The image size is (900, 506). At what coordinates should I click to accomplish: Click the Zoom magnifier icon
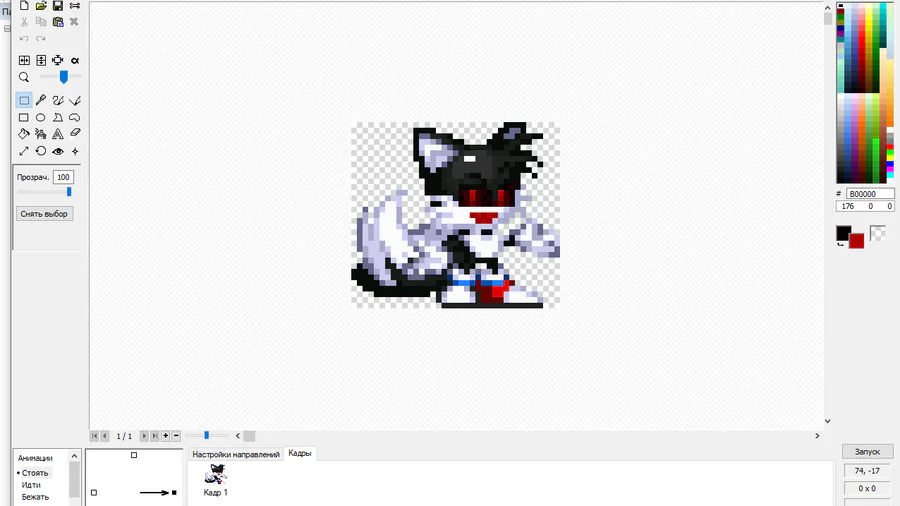(x=24, y=77)
